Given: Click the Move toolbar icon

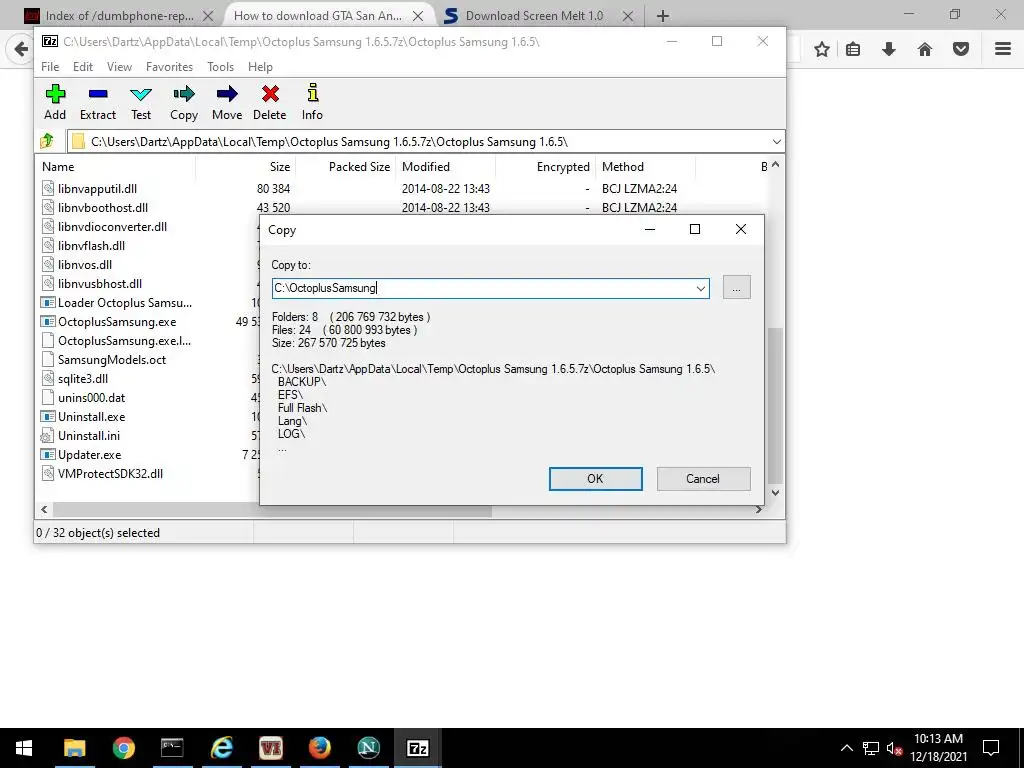Looking at the screenshot, I should tap(227, 102).
